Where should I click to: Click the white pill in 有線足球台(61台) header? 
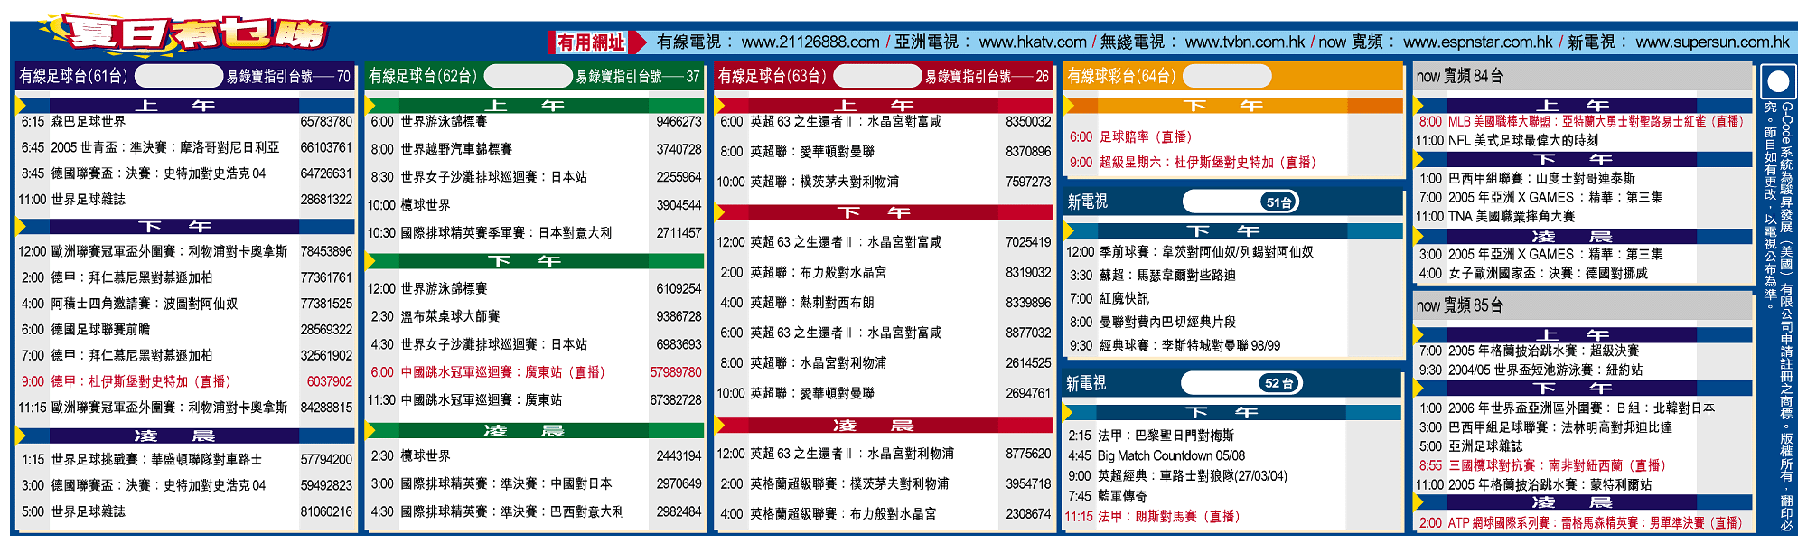coord(178,76)
